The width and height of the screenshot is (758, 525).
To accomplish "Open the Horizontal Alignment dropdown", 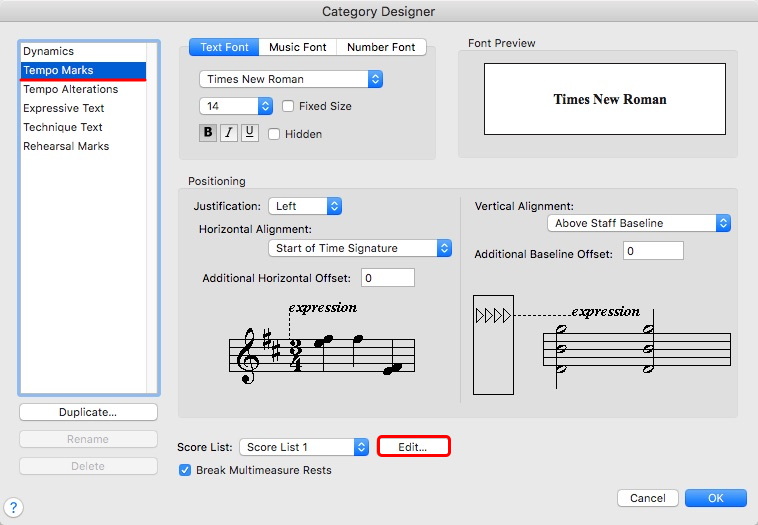I will [360, 248].
